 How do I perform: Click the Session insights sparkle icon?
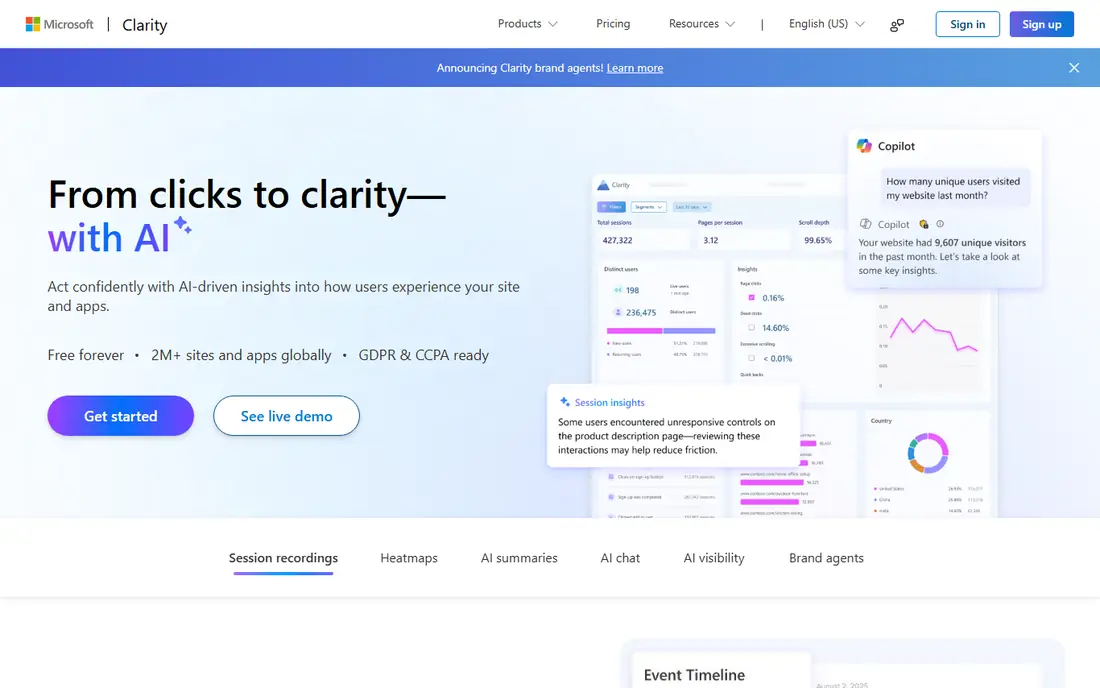565,402
